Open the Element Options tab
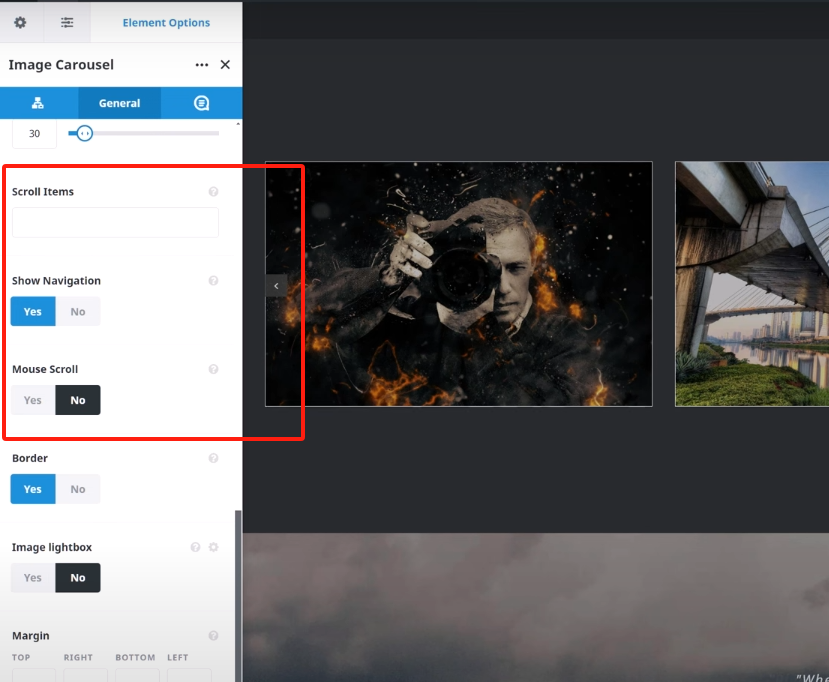 tap(166, 22)
